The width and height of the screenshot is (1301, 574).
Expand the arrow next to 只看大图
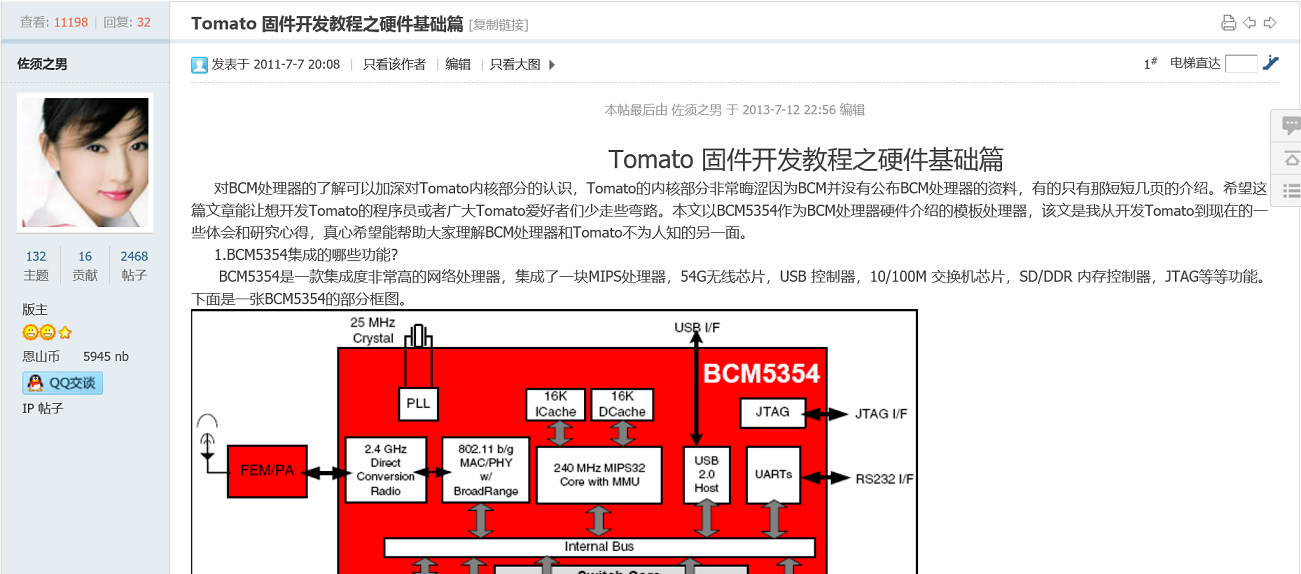pos(552,65)
